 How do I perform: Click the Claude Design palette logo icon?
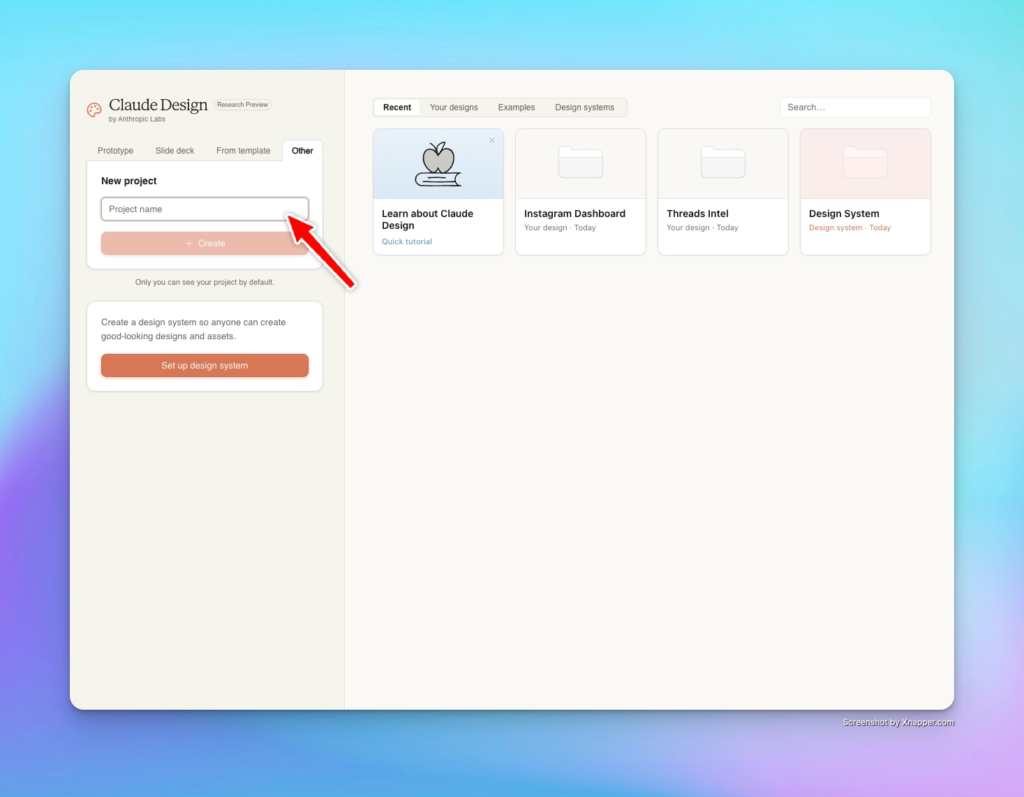pyautogui.click(x=94, y=110)
